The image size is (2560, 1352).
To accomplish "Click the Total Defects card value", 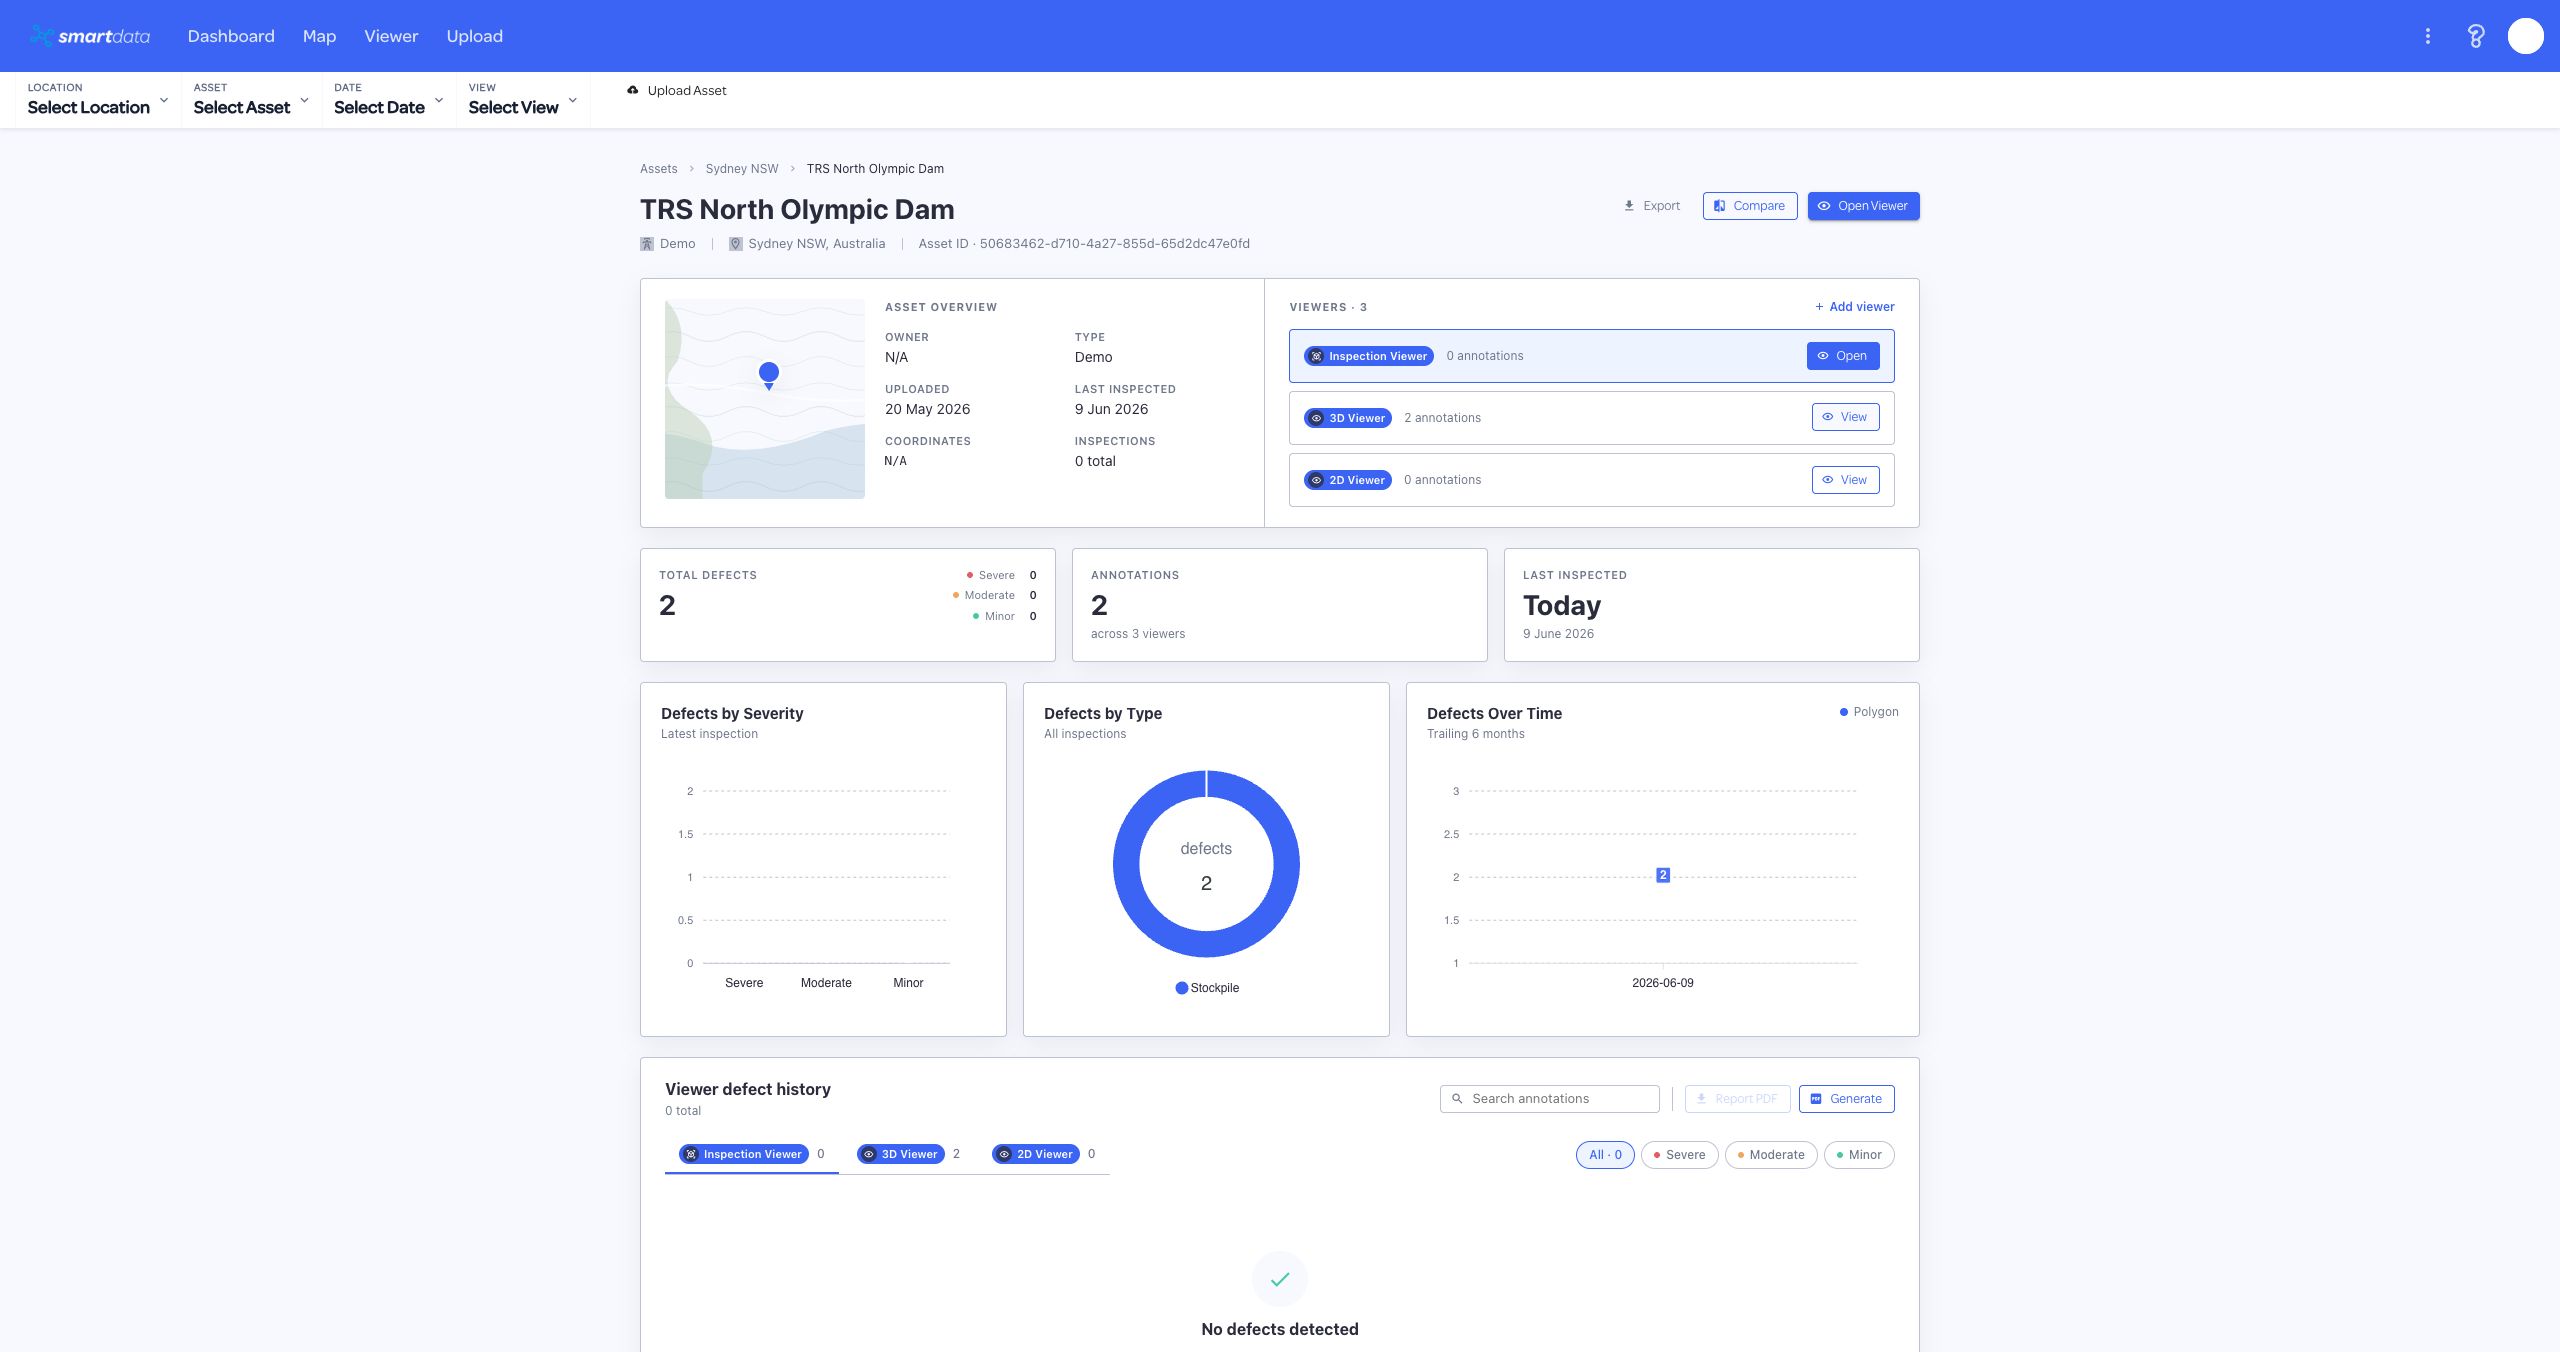I will 667,605.
